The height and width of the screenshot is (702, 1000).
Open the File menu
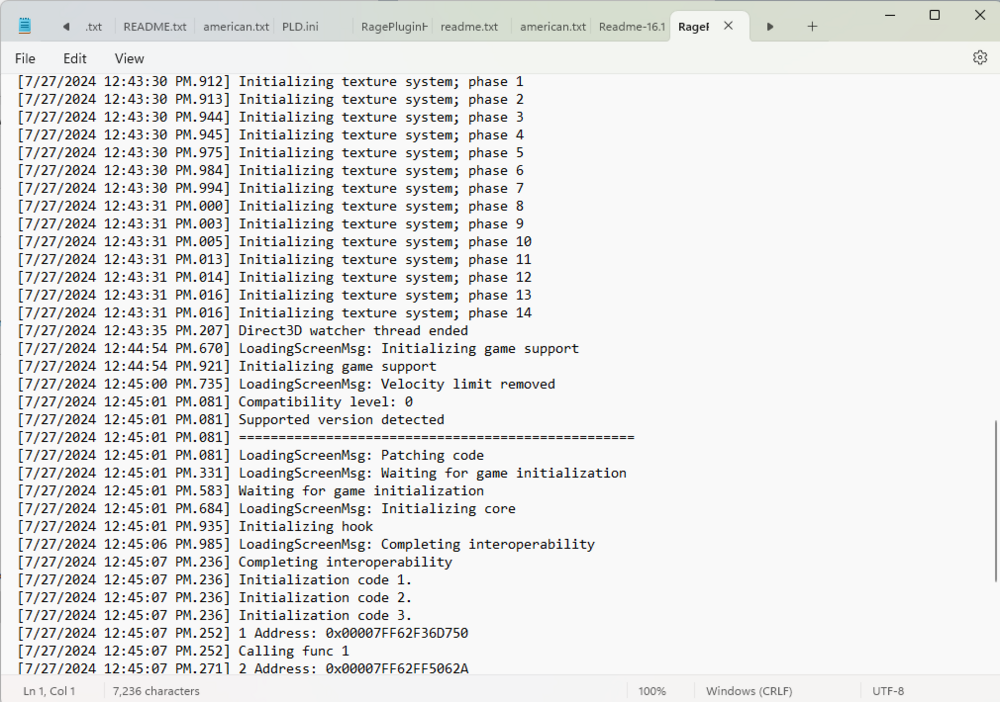tap(25, 58)
